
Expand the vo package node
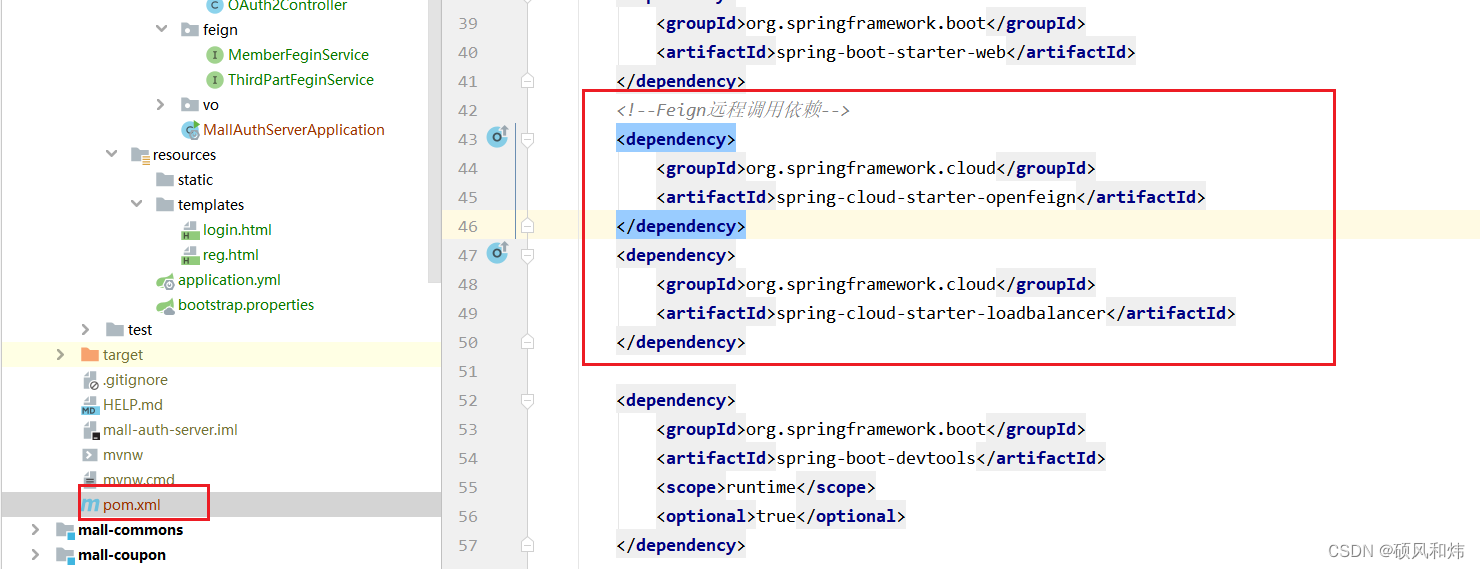(162, 105)
